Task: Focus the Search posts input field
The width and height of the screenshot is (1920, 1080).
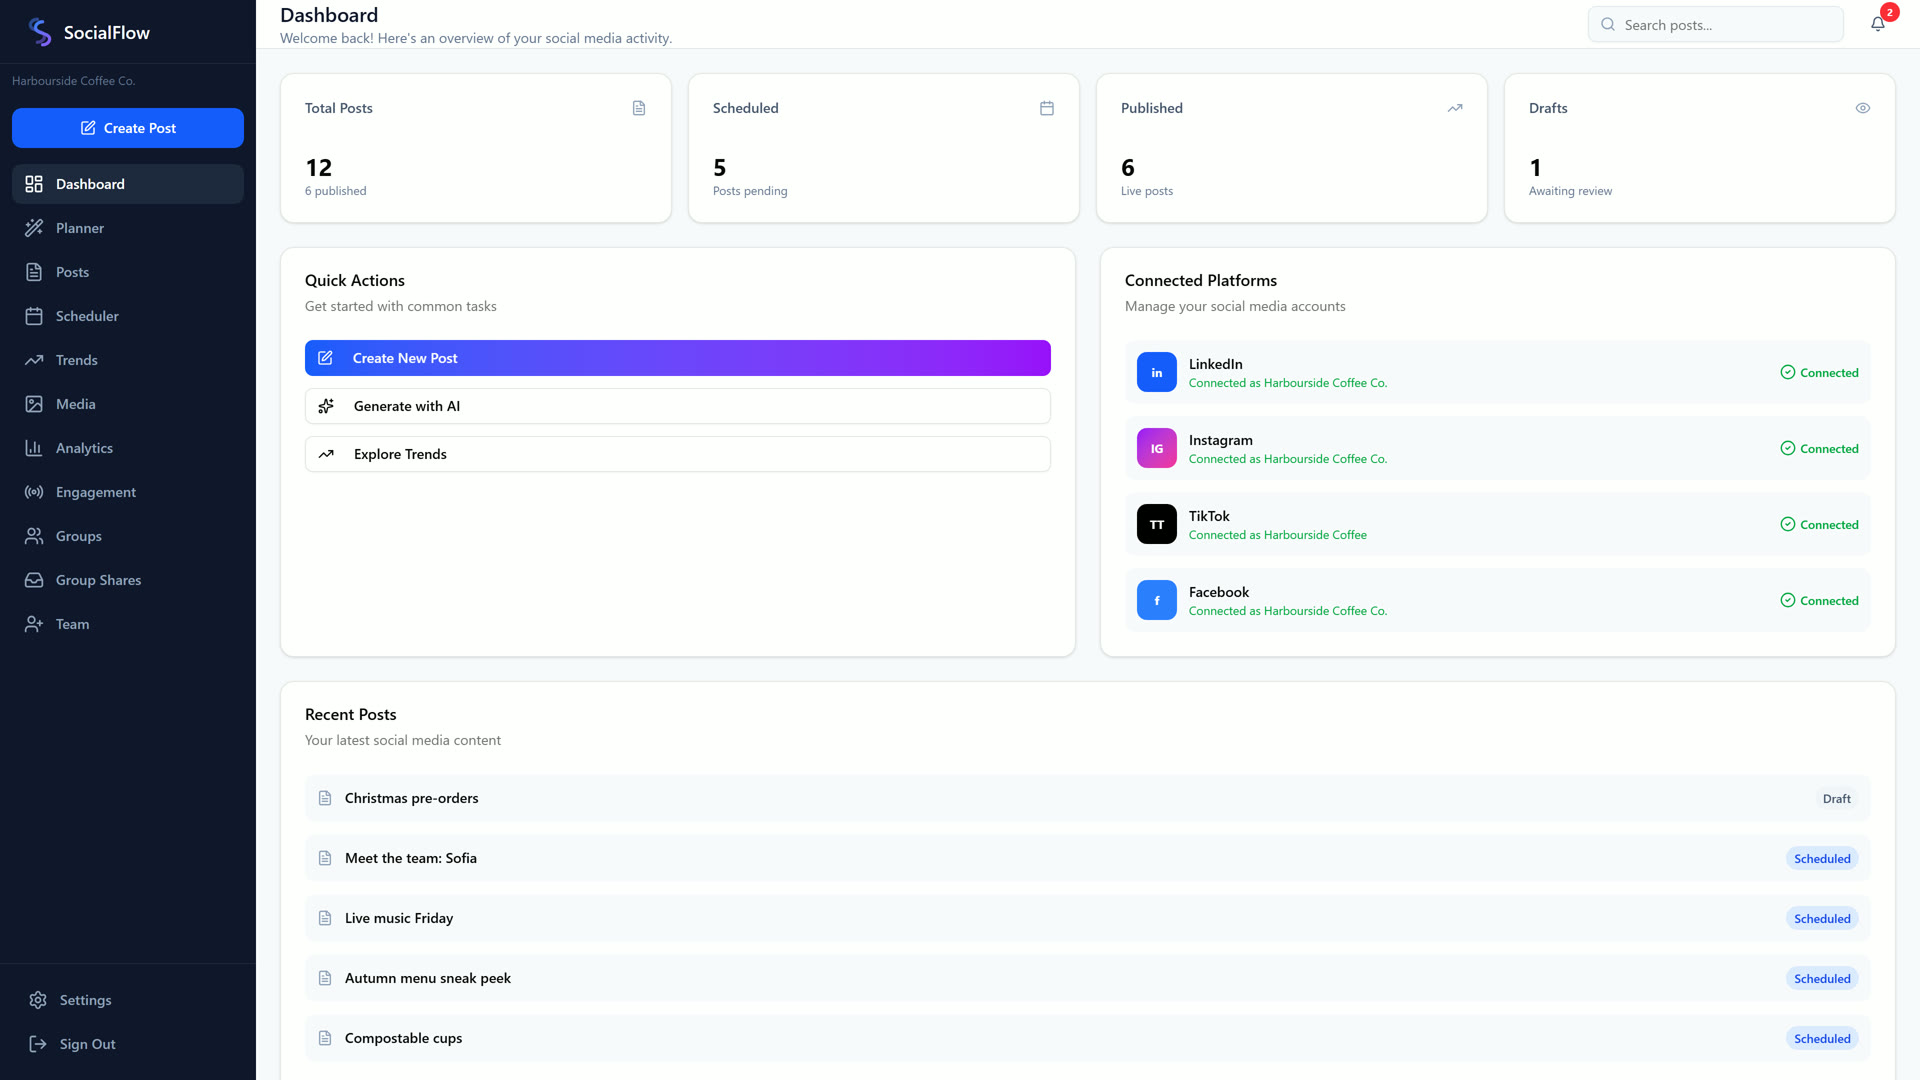Action: pyautogui.click(x=1716, y=24)
